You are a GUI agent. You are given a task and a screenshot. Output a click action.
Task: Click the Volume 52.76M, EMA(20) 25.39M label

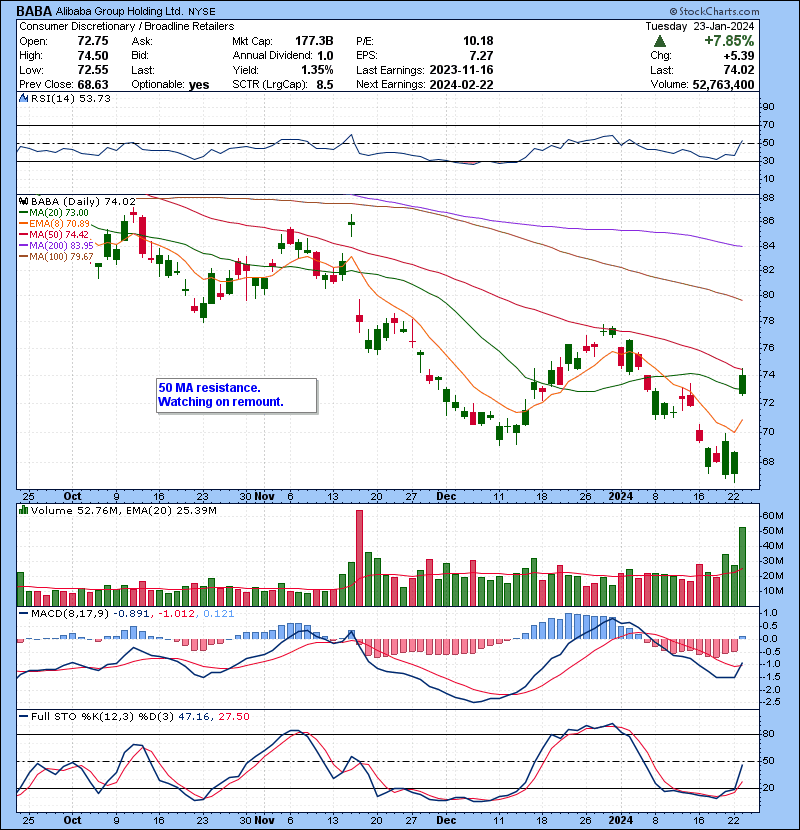point(124,511)
